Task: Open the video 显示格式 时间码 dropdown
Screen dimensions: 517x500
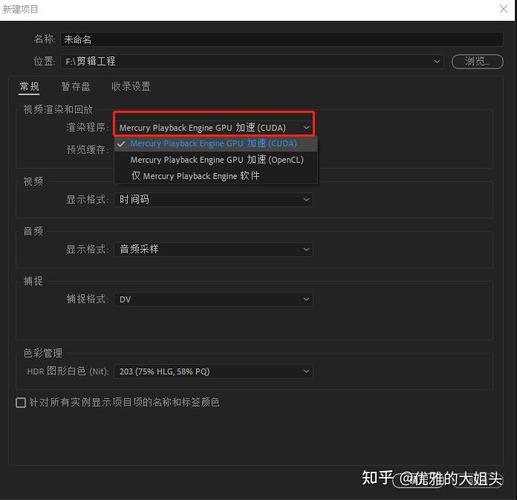Action: click(214, 200)
